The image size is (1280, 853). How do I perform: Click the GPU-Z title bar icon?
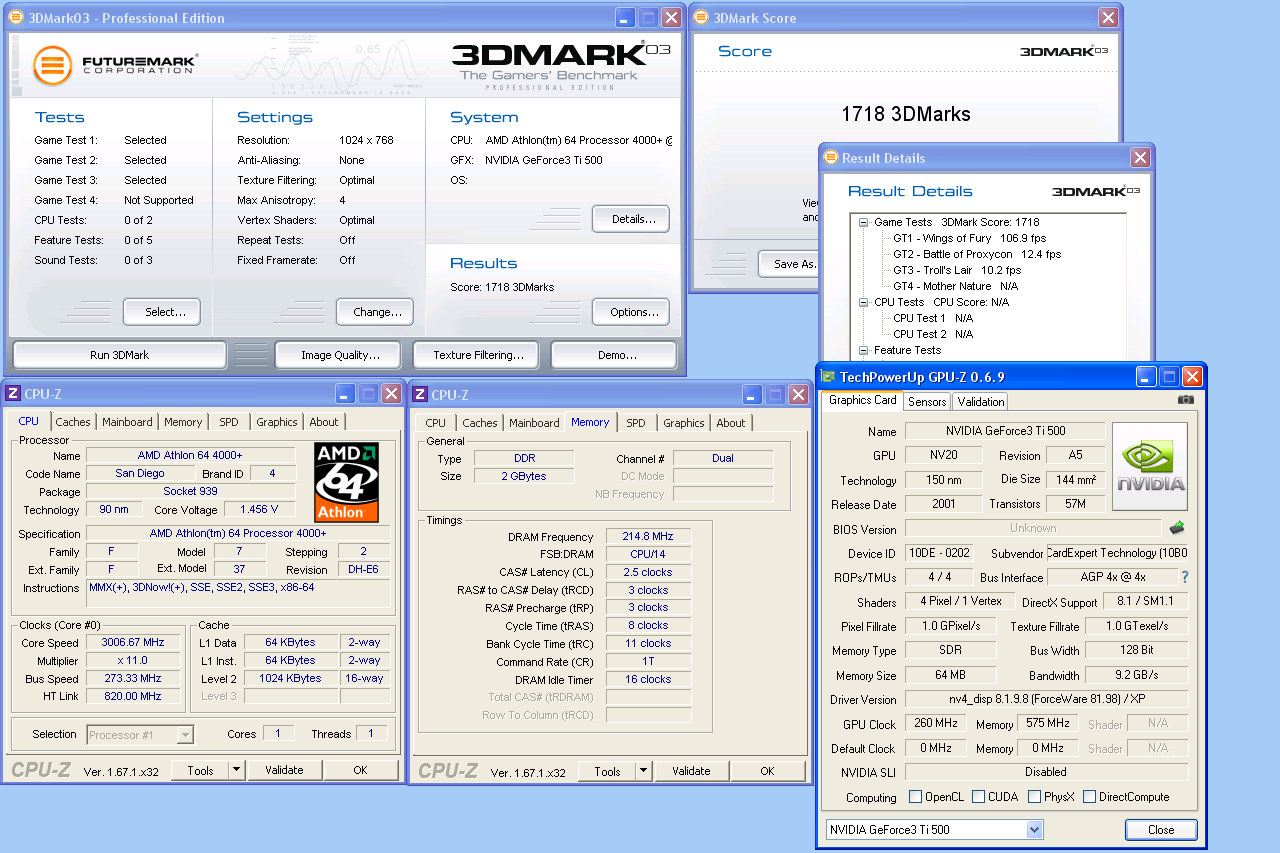[828, 377]
